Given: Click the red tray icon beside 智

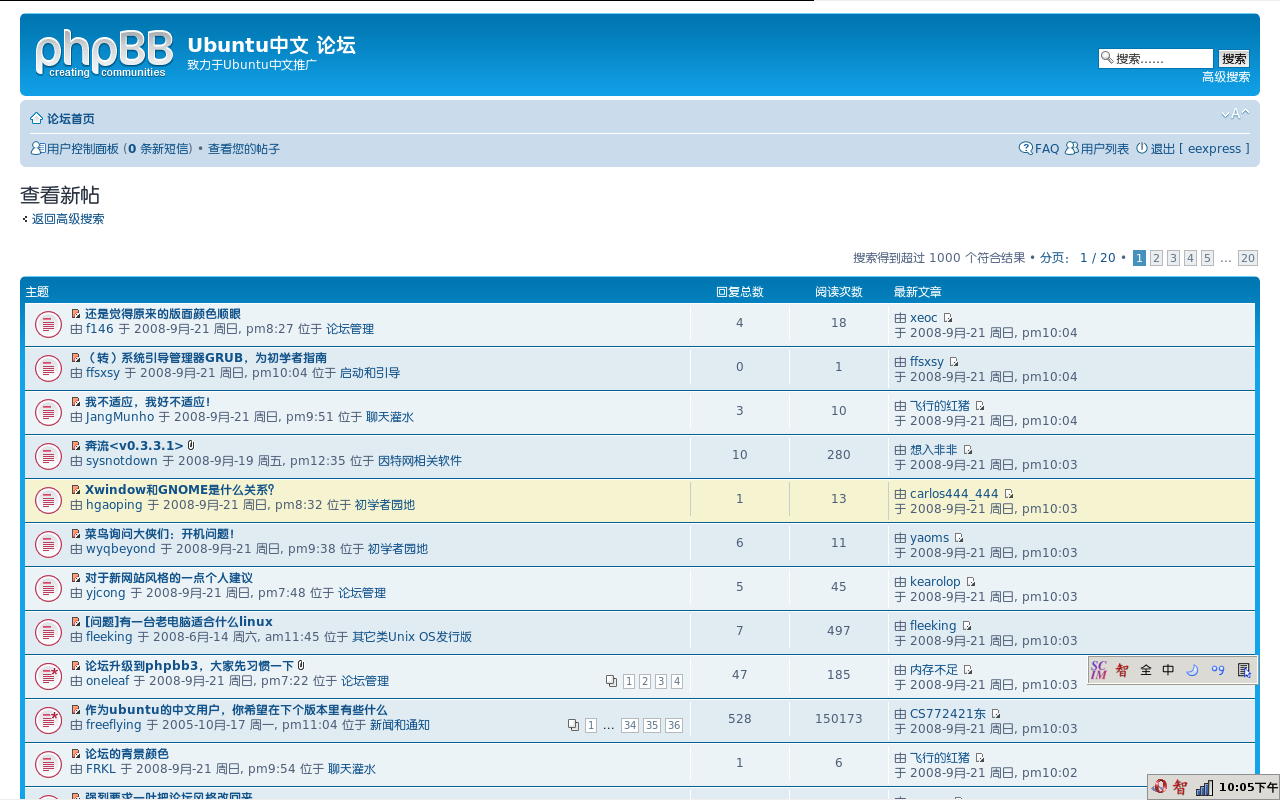Looking at the screenshot, I should pyautogui.click(x=1159, y=787).
